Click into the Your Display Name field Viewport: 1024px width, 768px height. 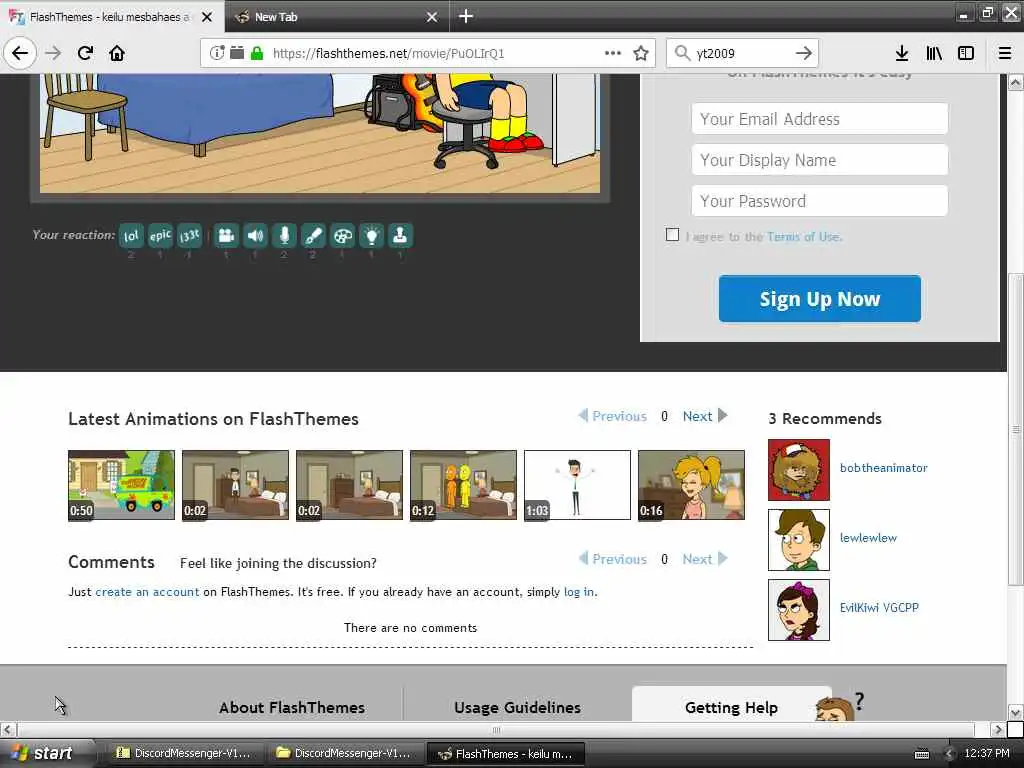[820, 160]
